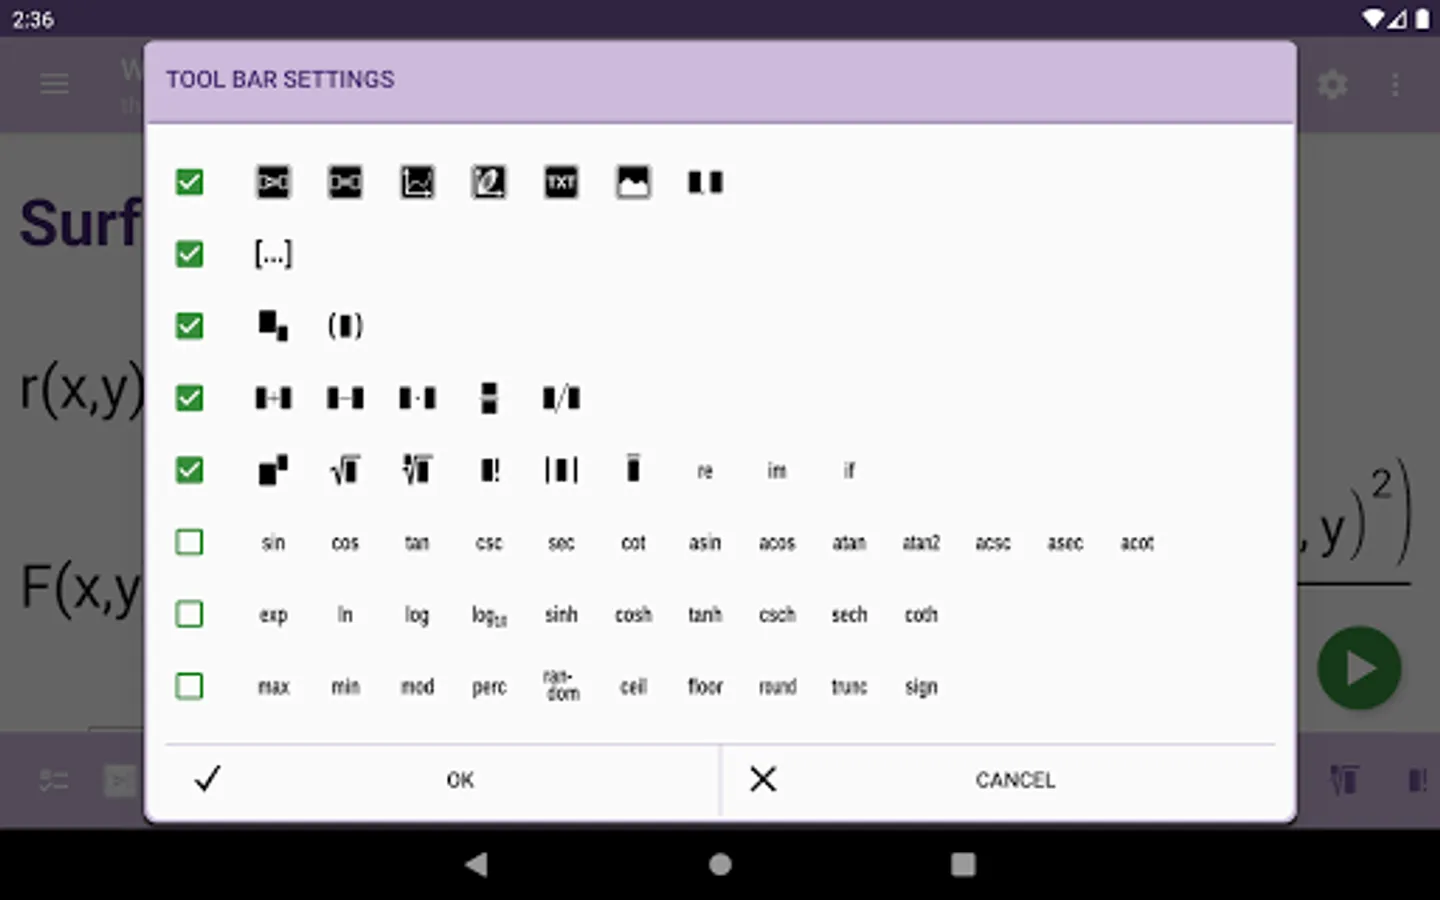This screenshot has height=900, width=1440.
Task: Pick the random function
Action: coord(561,685)
